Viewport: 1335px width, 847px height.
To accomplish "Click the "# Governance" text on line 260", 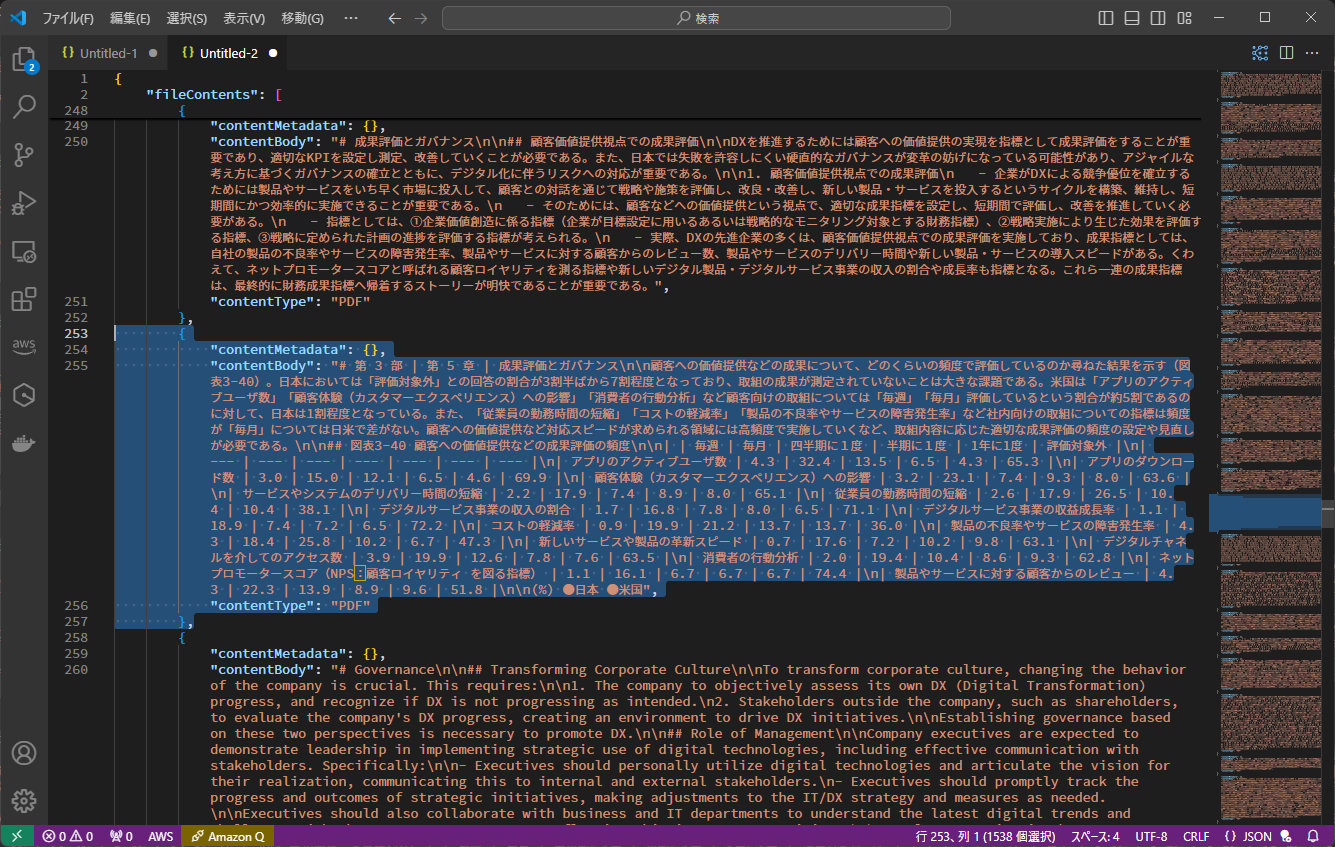I will coord(387,670).
